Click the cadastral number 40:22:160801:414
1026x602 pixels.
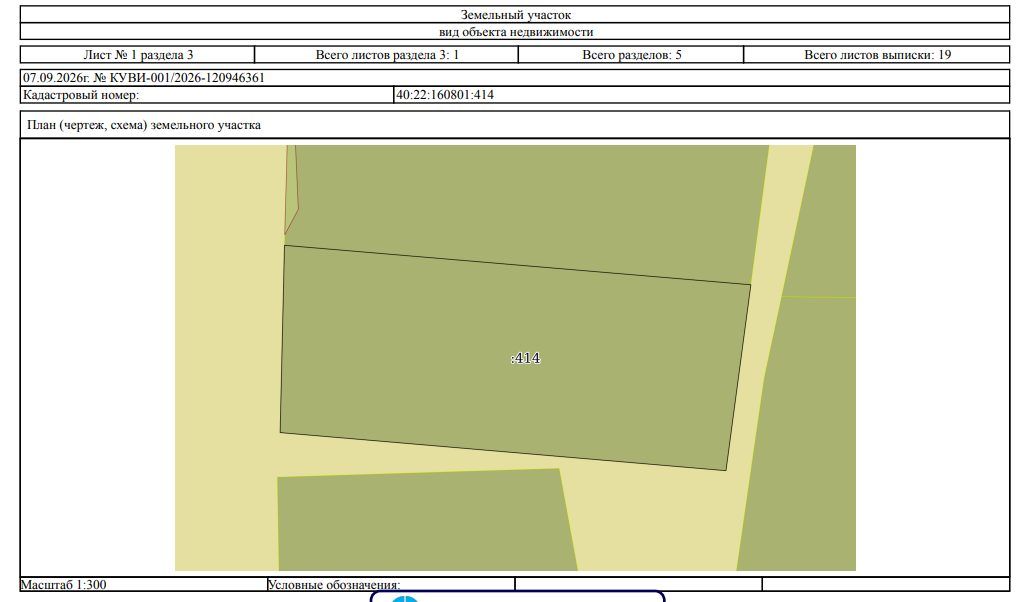coord(445,95)
